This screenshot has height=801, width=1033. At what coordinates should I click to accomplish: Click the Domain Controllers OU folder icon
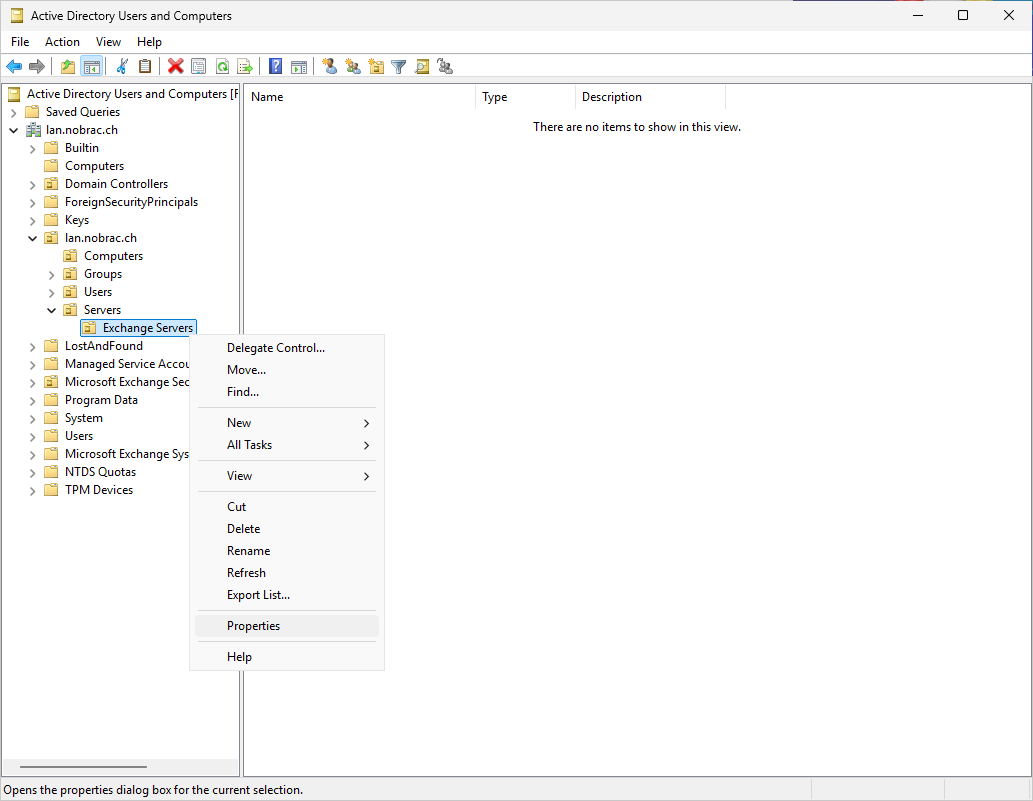[51, 184]
